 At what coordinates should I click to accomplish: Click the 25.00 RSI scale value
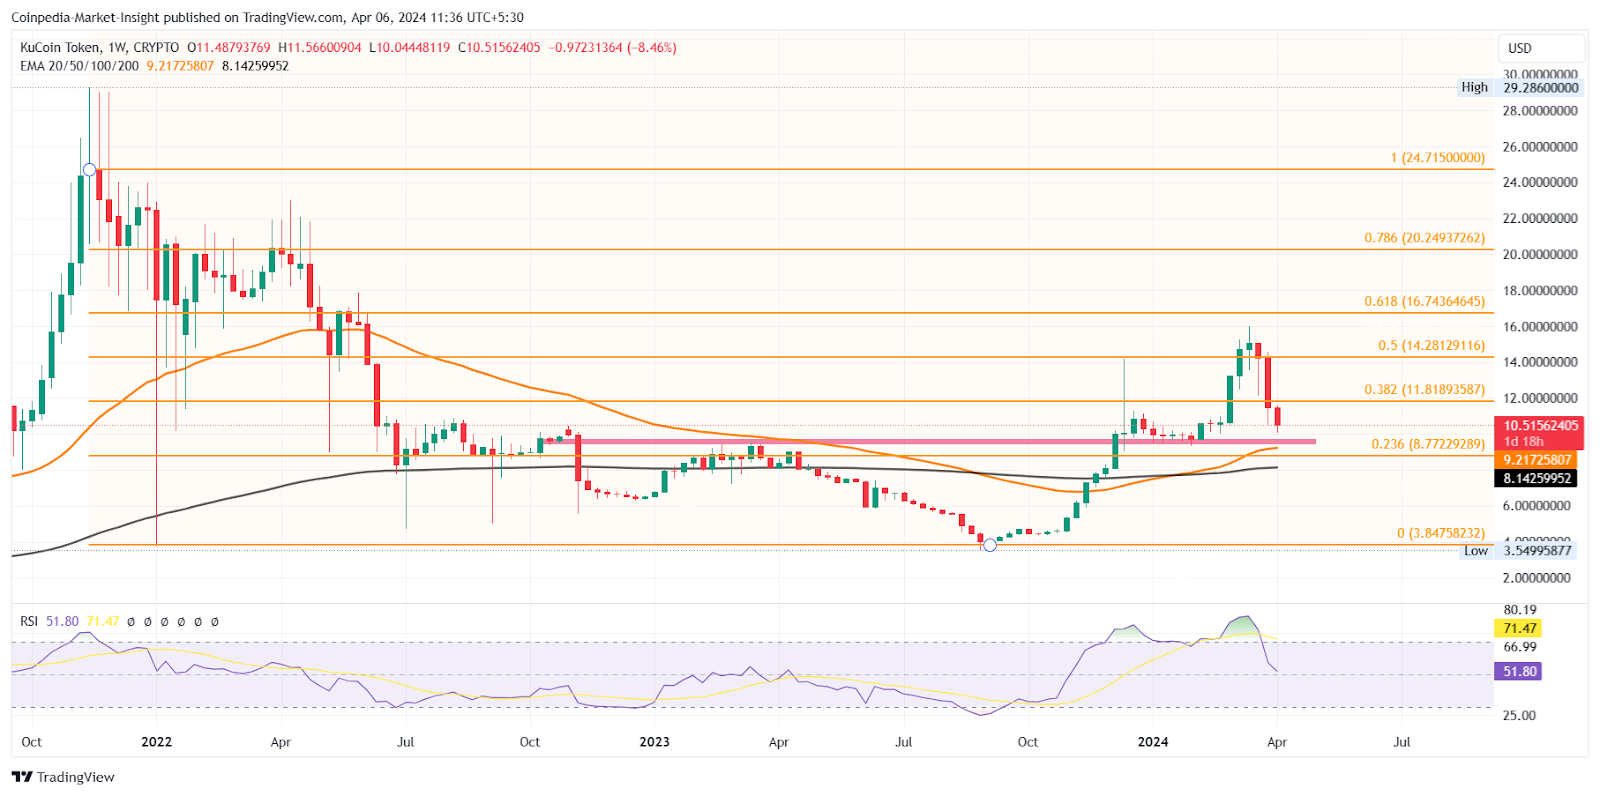click(1520, 715)
